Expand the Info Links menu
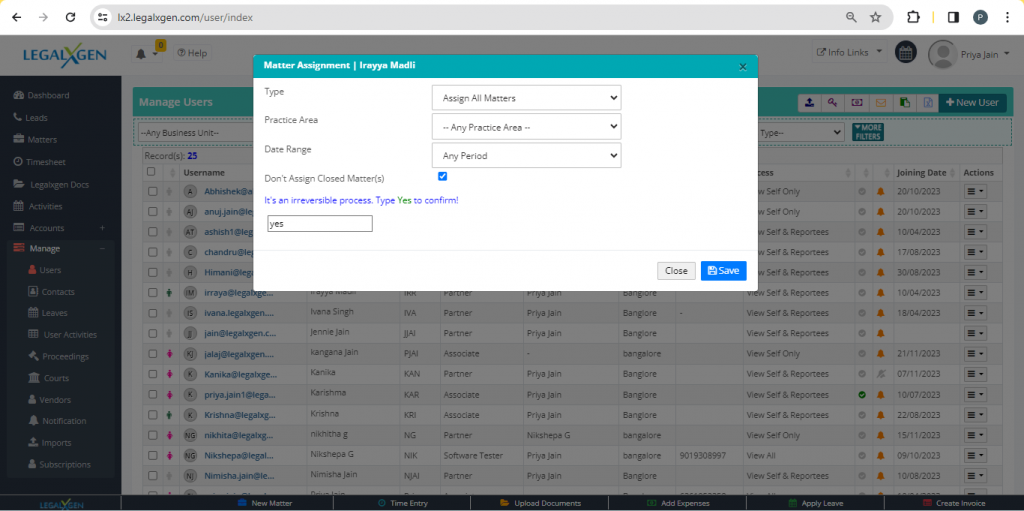This screenshot has height=511, width=1024. point(848,52)
